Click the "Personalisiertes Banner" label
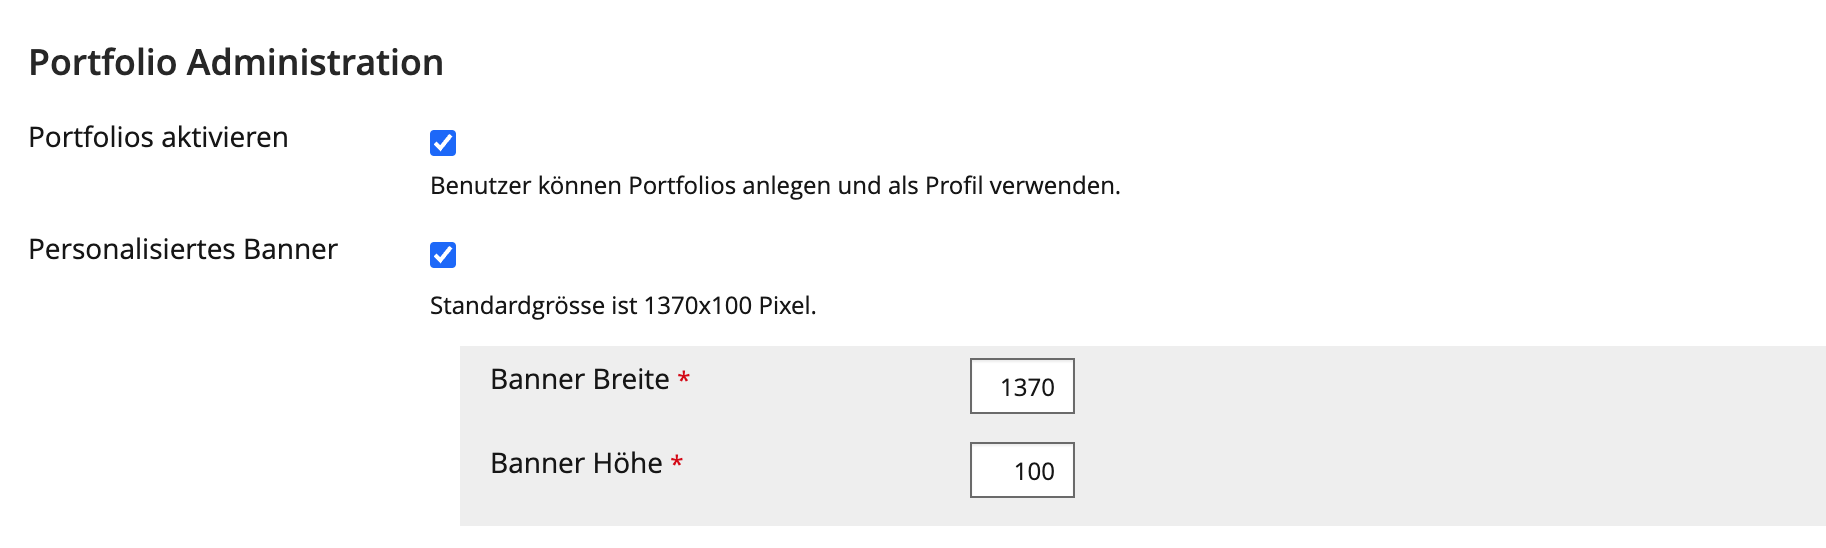Screen dimensions: 1826x548 click(183, 249)
